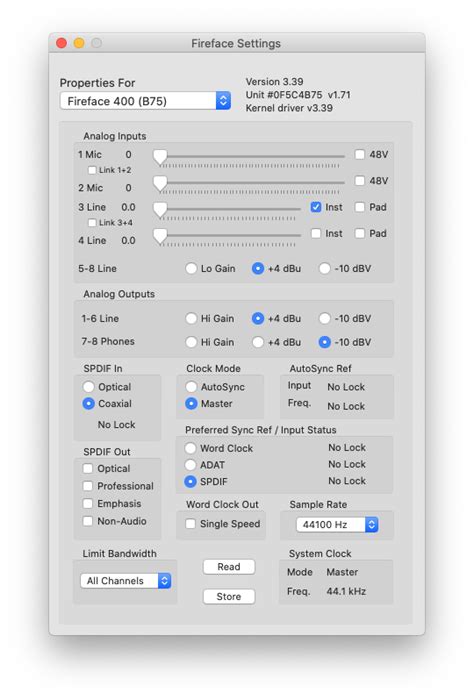Select Hi Gain for 1-6 Line outputs
Screen dimensions: 474x700
[191, 318]
